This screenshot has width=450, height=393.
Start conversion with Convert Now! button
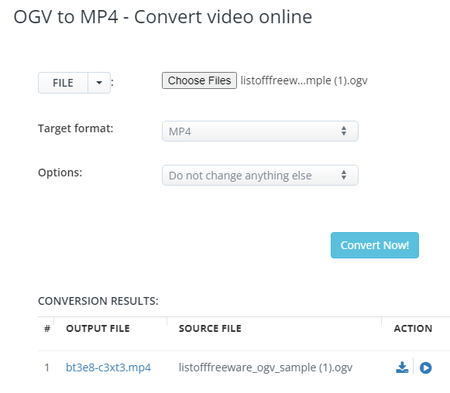(x=375, y=245)
